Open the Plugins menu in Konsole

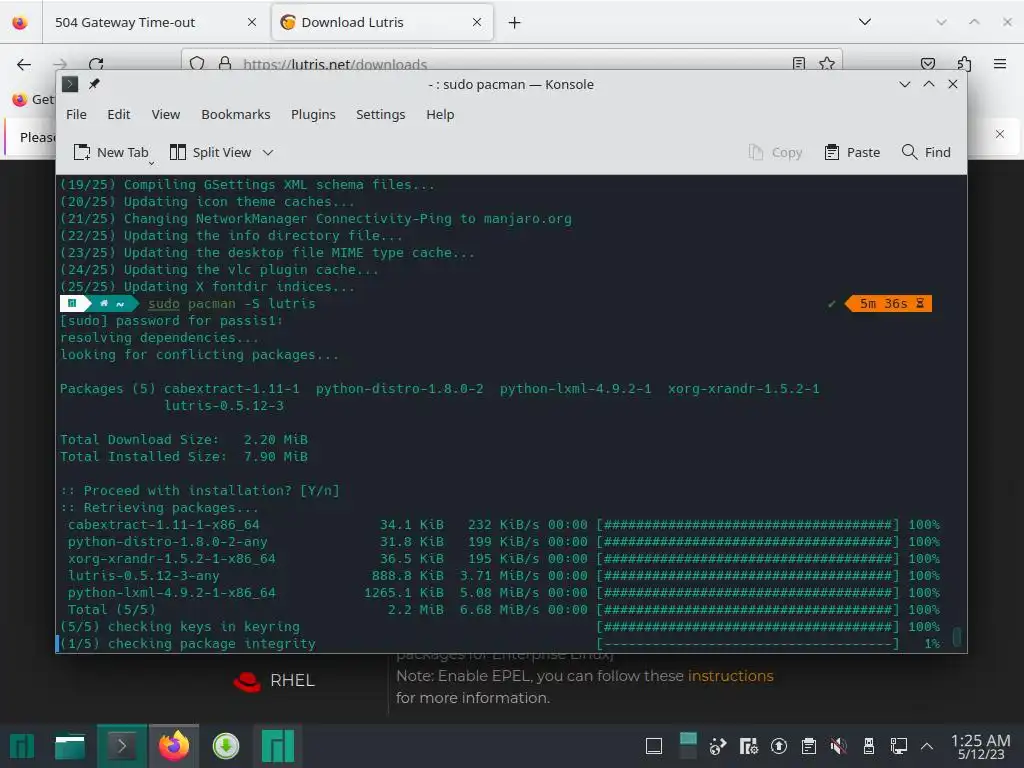(x=313, y=114)
